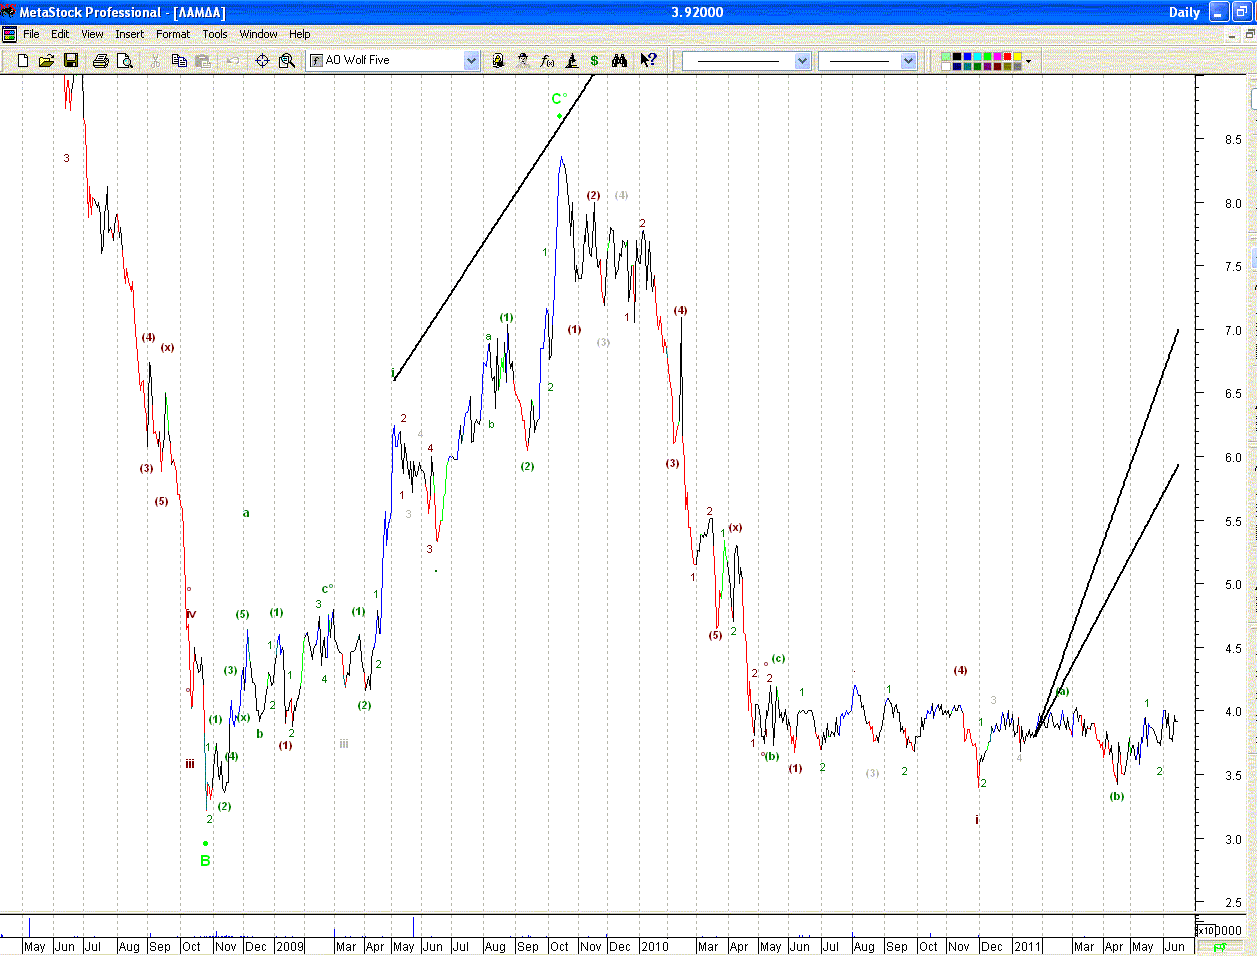Expand the AO Wolf Five indicator dropdown
Viewport: 1257px width, 956px height.
coord(472,61)
